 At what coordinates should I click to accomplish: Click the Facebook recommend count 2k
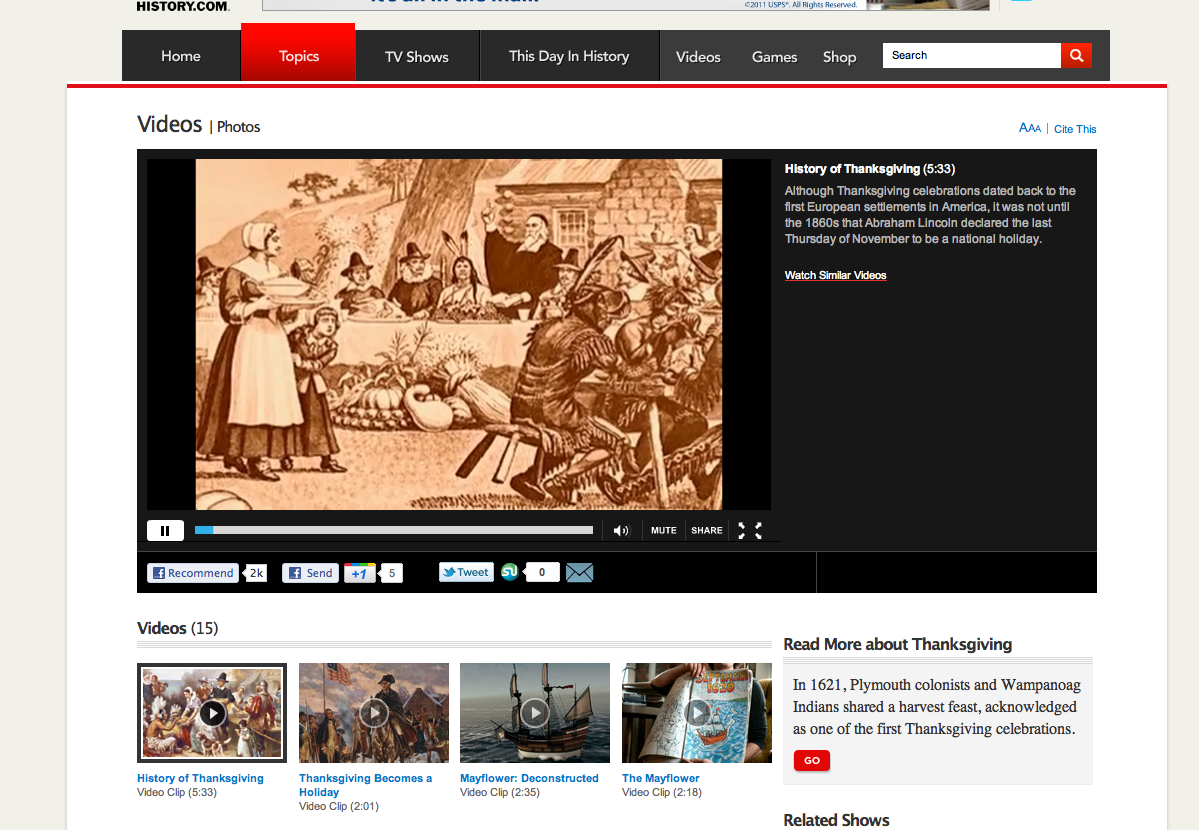tap(256, 573)
